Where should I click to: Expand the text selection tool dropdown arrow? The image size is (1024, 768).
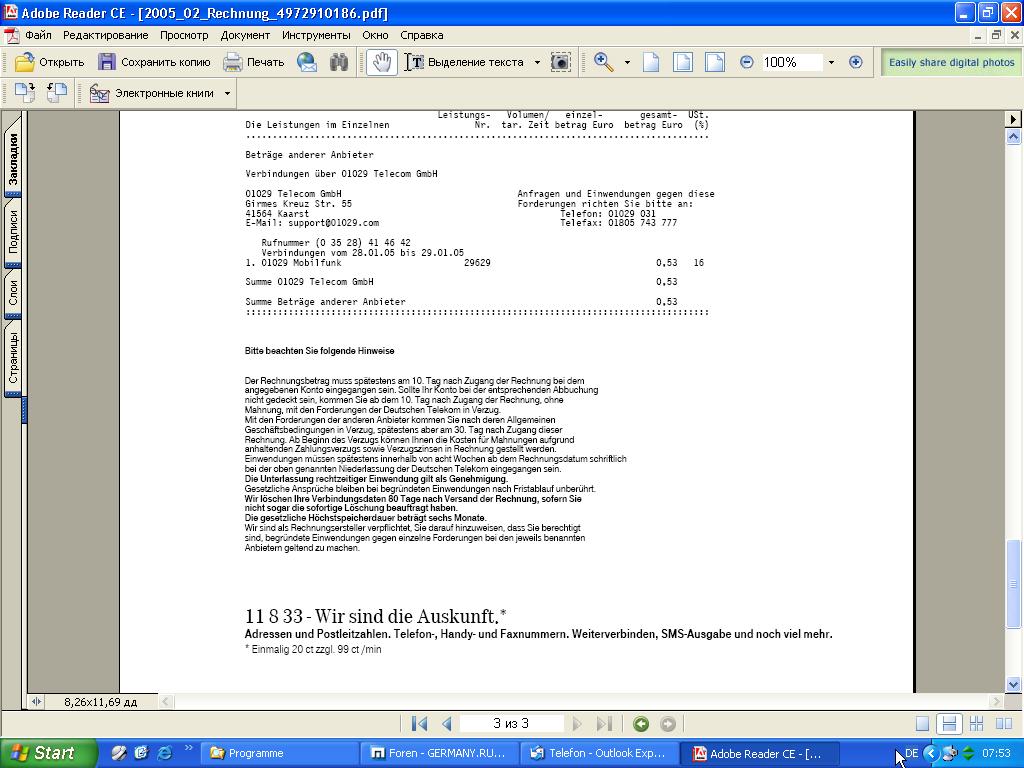(x=537, y=63)
